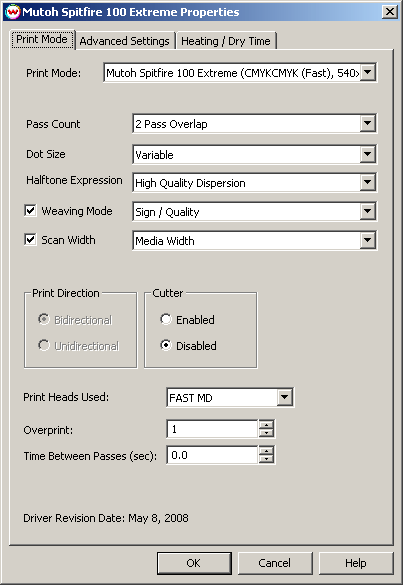The height and width of the screenshot is (585, 403).
Task: Increase the Overprint value with up arrow
Action: [266, 425]
